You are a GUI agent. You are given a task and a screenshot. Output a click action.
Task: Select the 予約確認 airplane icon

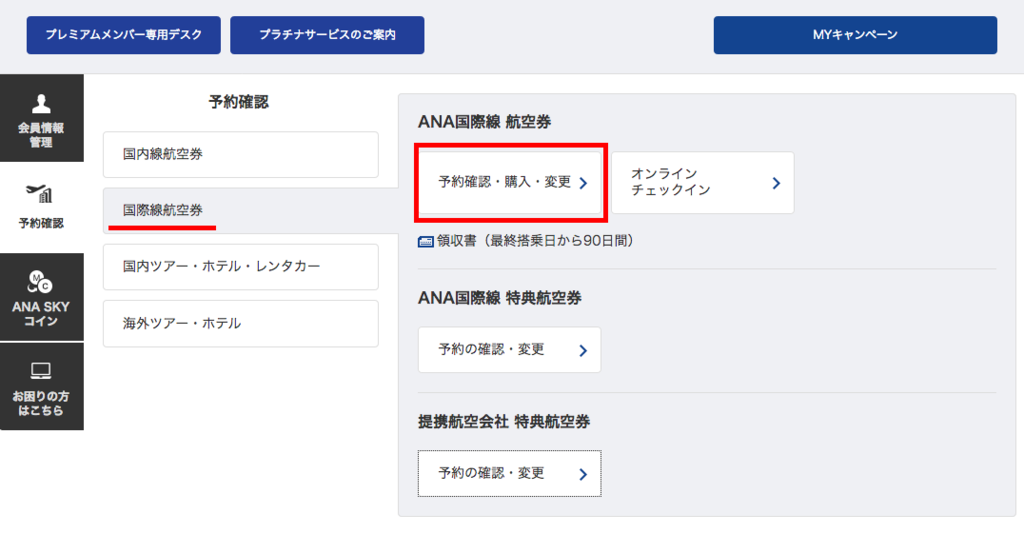[x=39, y=194]
